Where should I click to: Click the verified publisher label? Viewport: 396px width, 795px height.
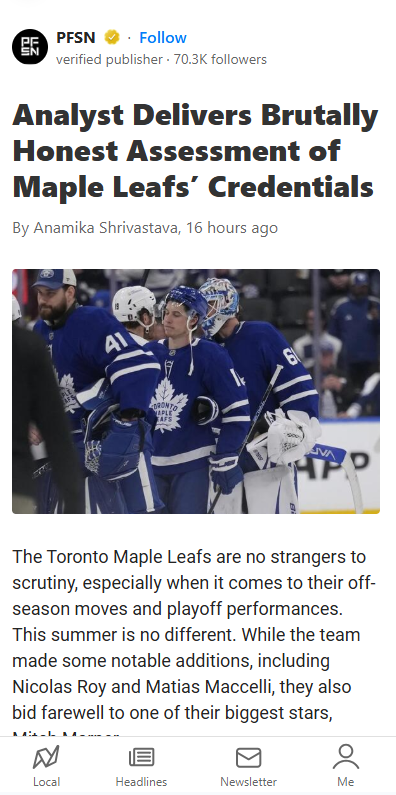coord(109,60)
